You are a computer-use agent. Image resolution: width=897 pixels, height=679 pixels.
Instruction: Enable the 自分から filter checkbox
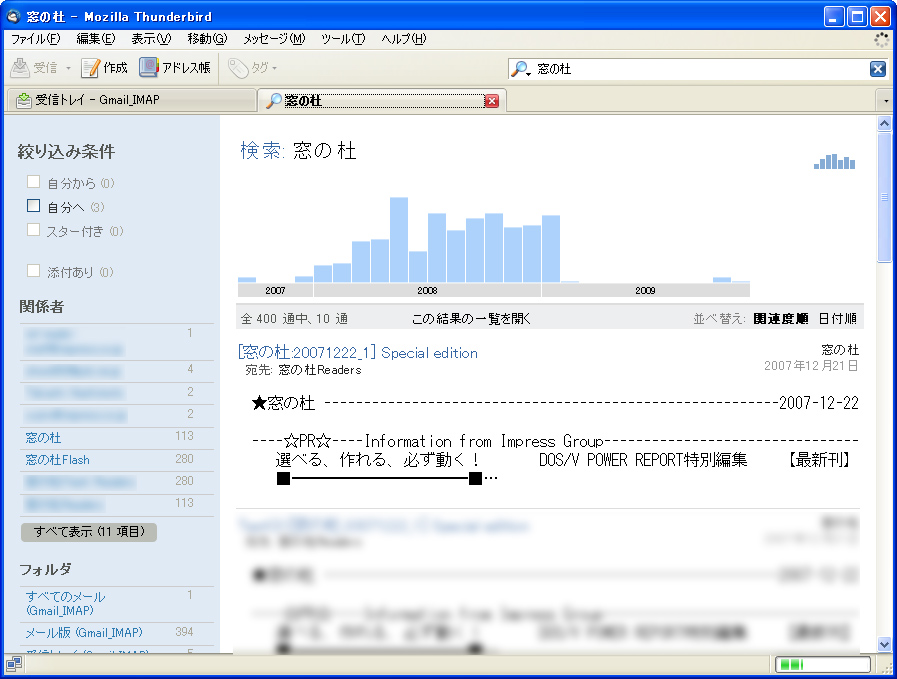pos(33,183)
